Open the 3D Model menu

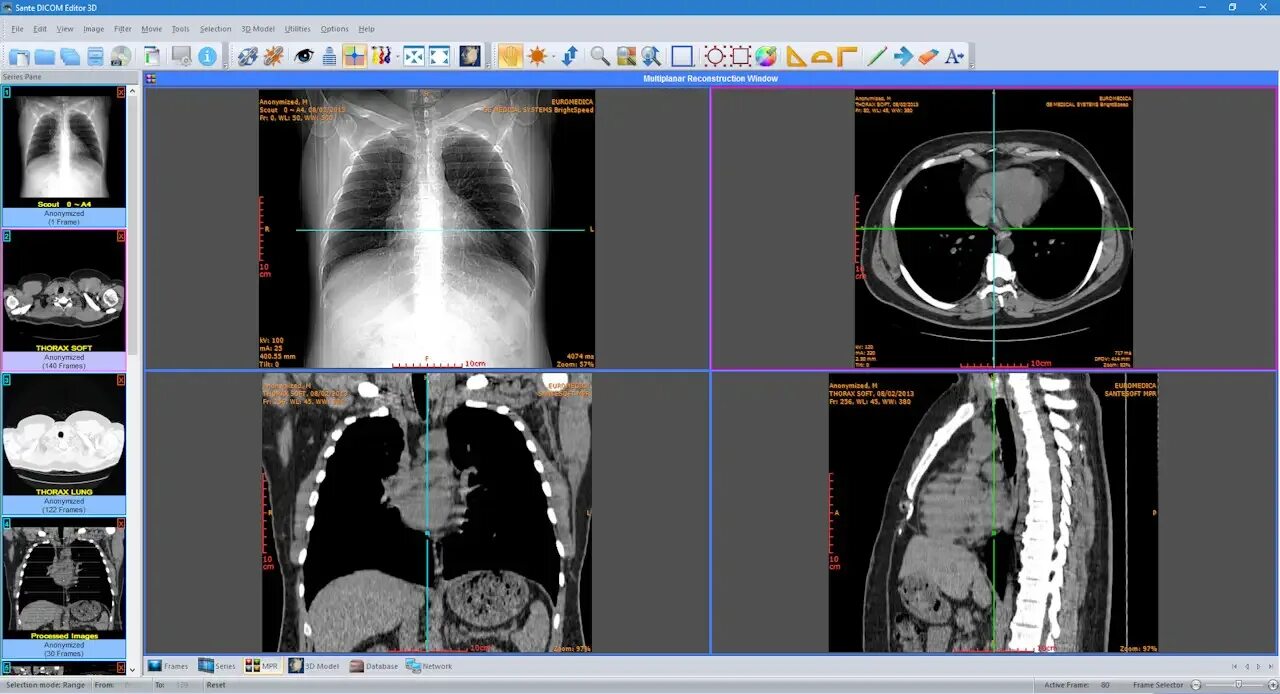(258, 29)
